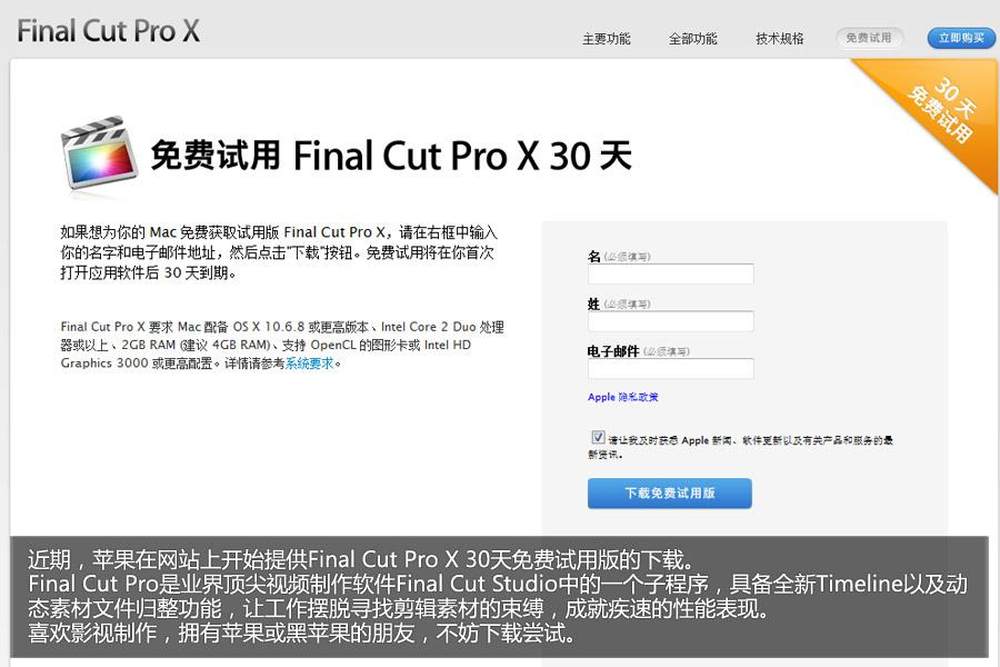Viewport: 1000px width, 667px height.
Task: Click the Final Cut Pro clapperboard icon
Action: (99, 152)
